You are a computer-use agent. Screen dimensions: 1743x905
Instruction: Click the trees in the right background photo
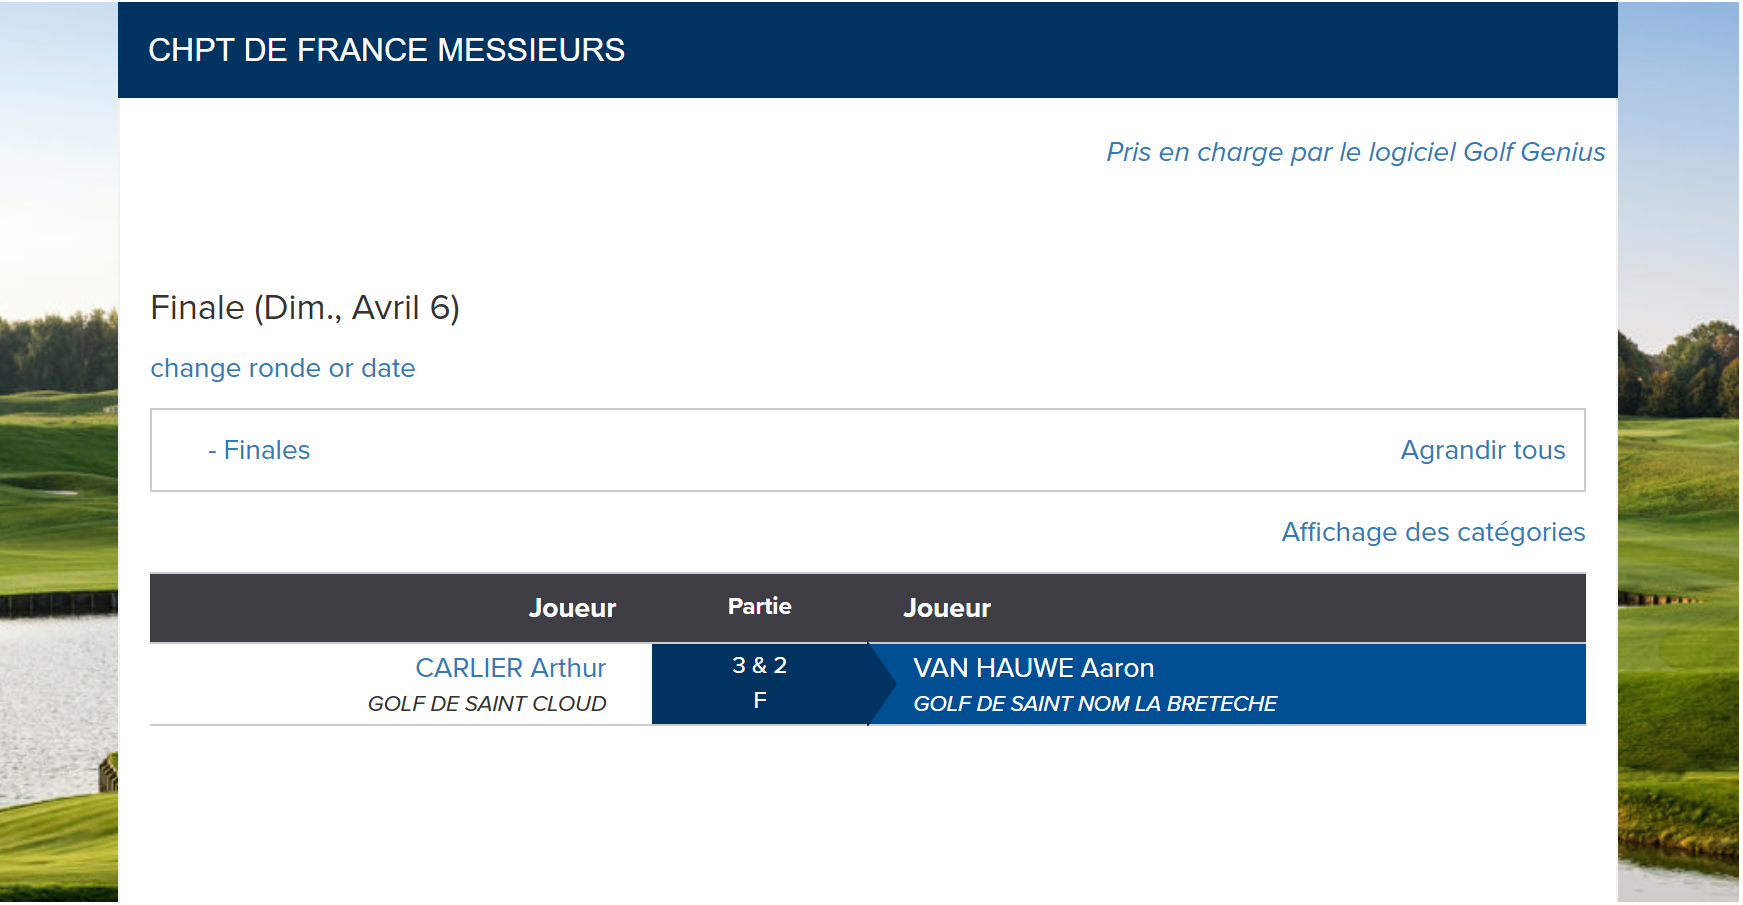[1680, 370]
